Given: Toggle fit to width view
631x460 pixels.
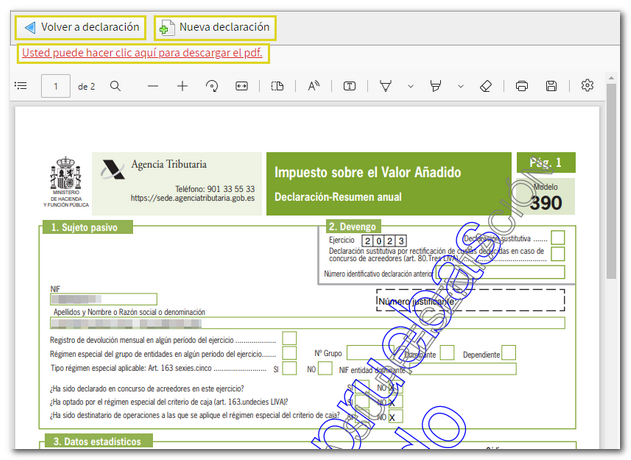Looking at the screenshot, I should pos(241,86).
